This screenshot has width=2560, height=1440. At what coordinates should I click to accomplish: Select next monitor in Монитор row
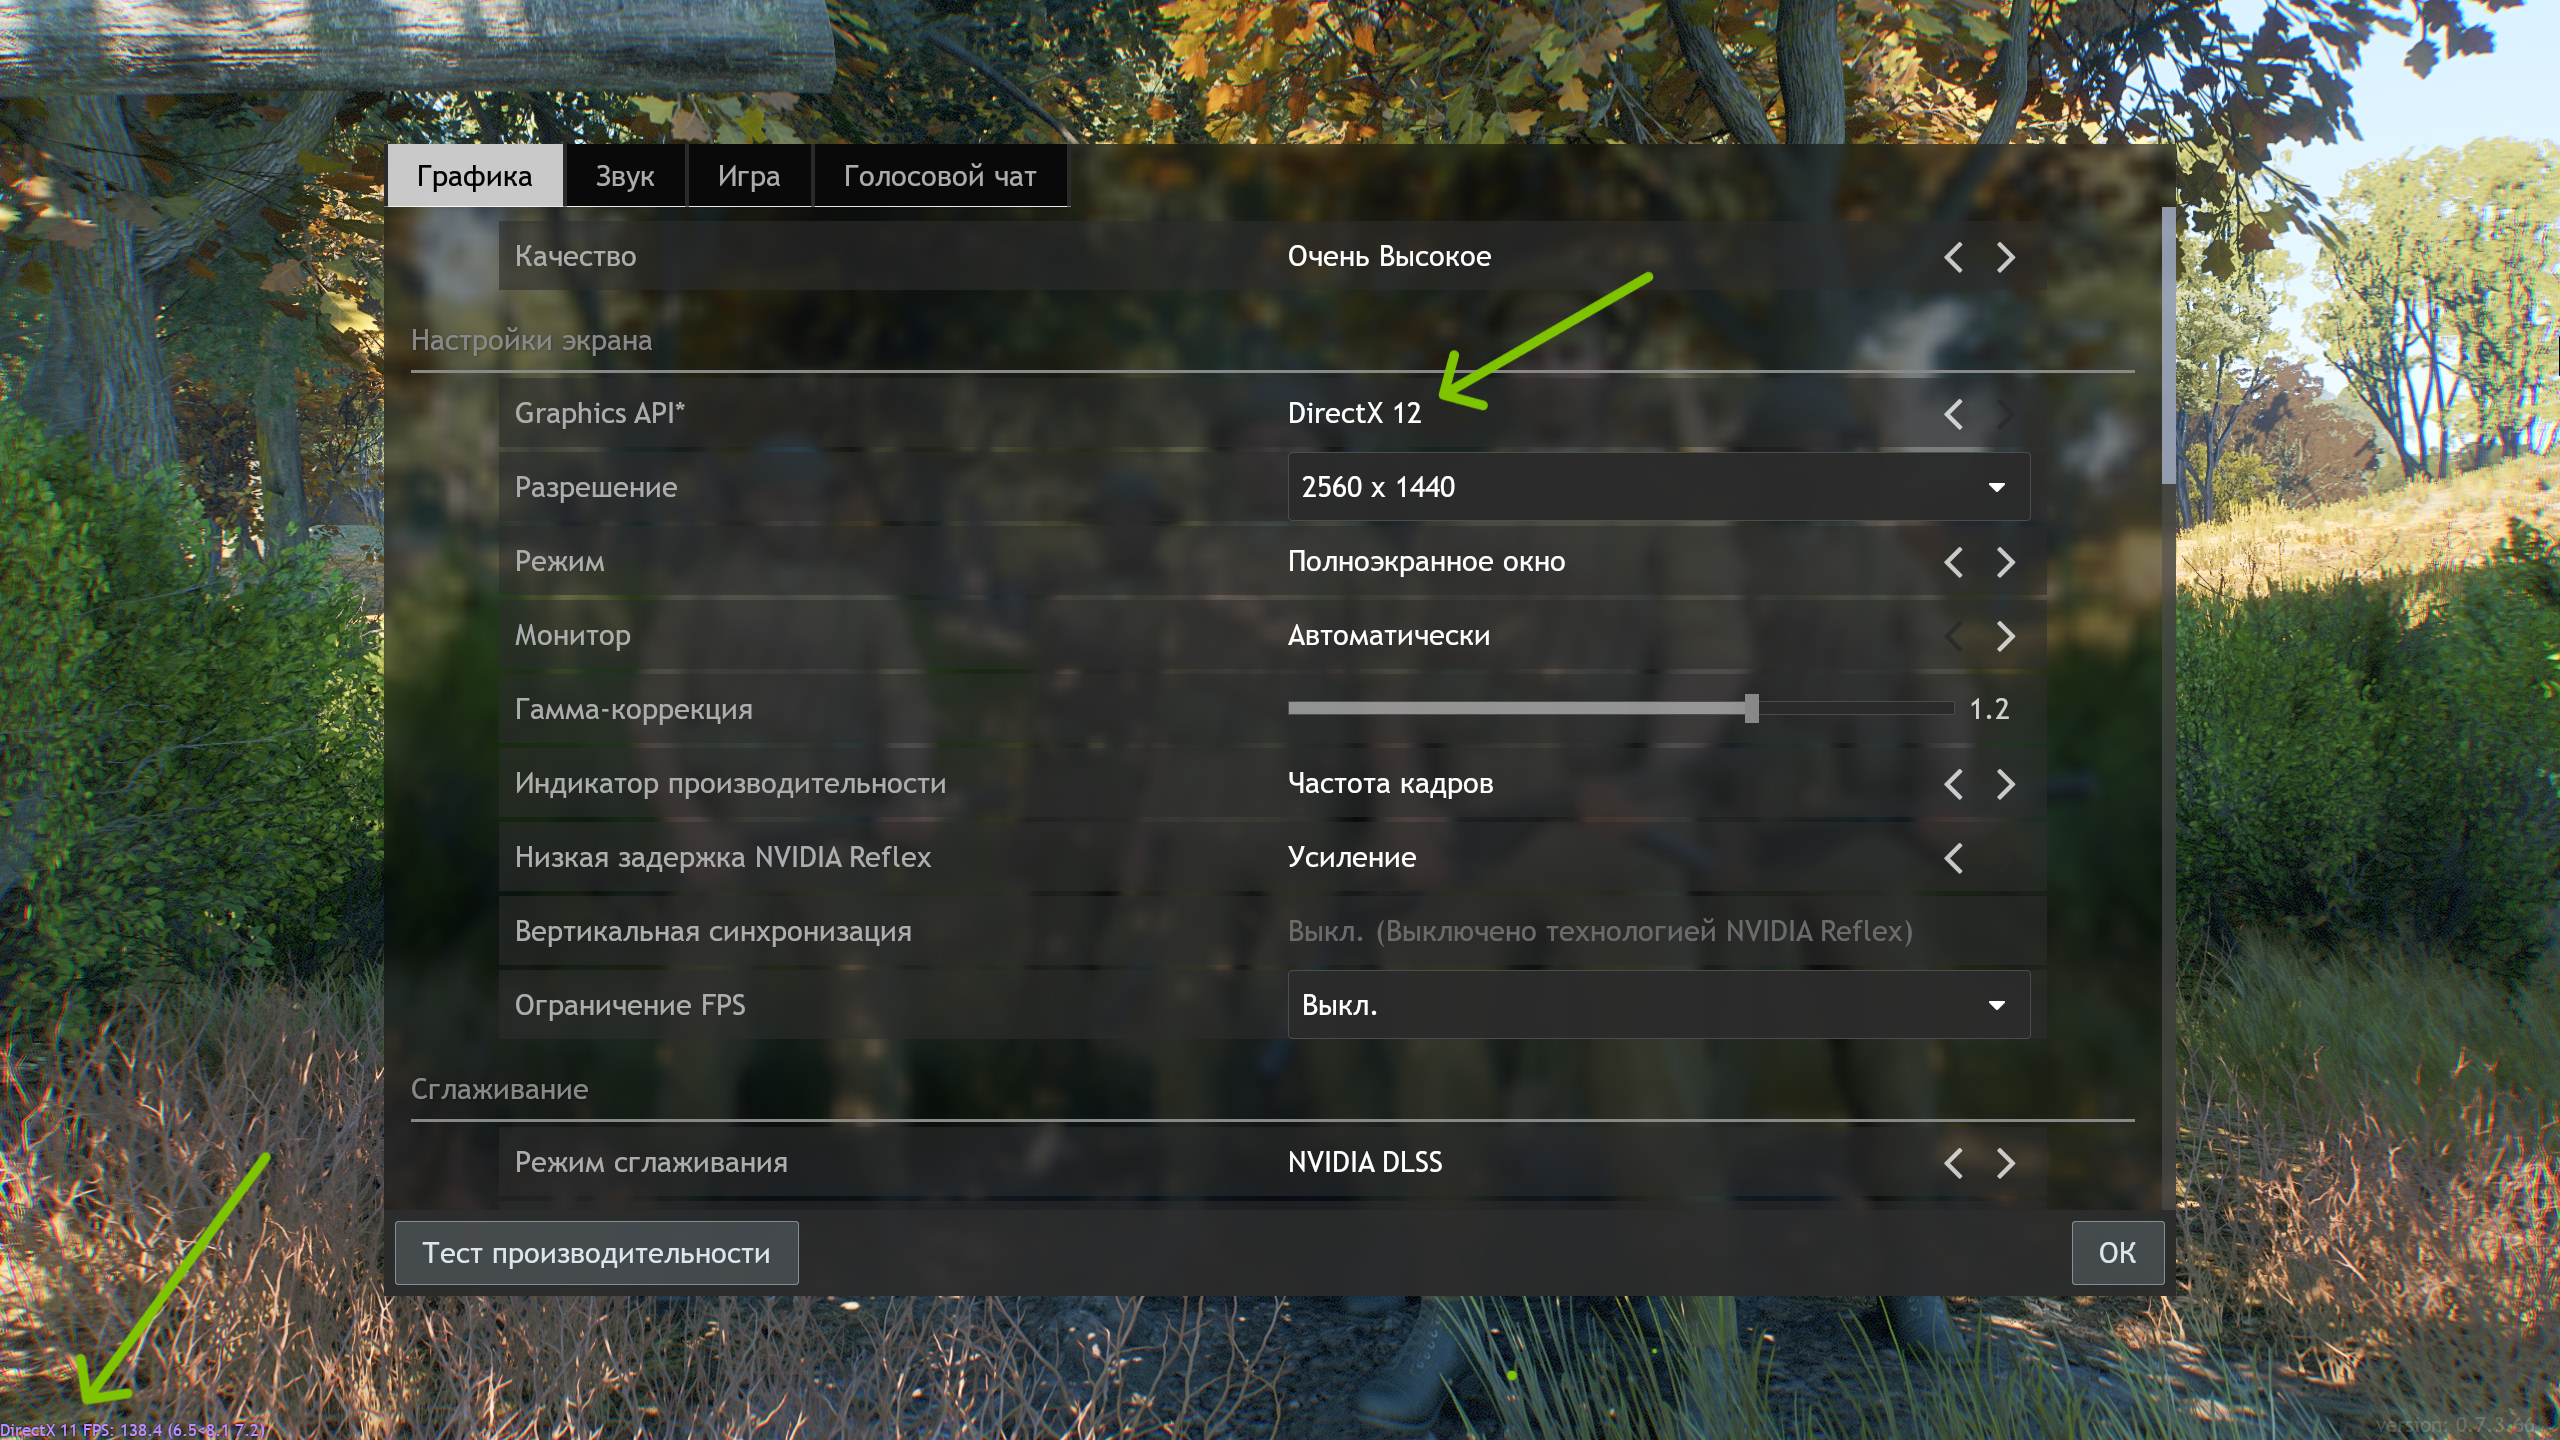(x=2005, y=636)
